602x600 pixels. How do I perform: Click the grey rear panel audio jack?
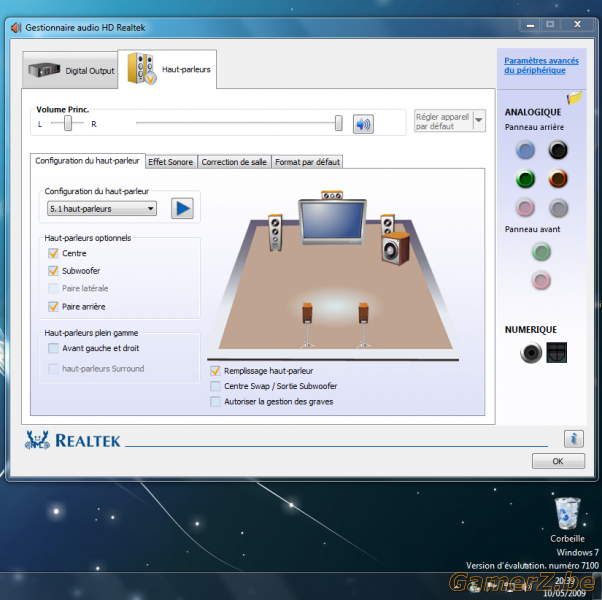(558, 208)
